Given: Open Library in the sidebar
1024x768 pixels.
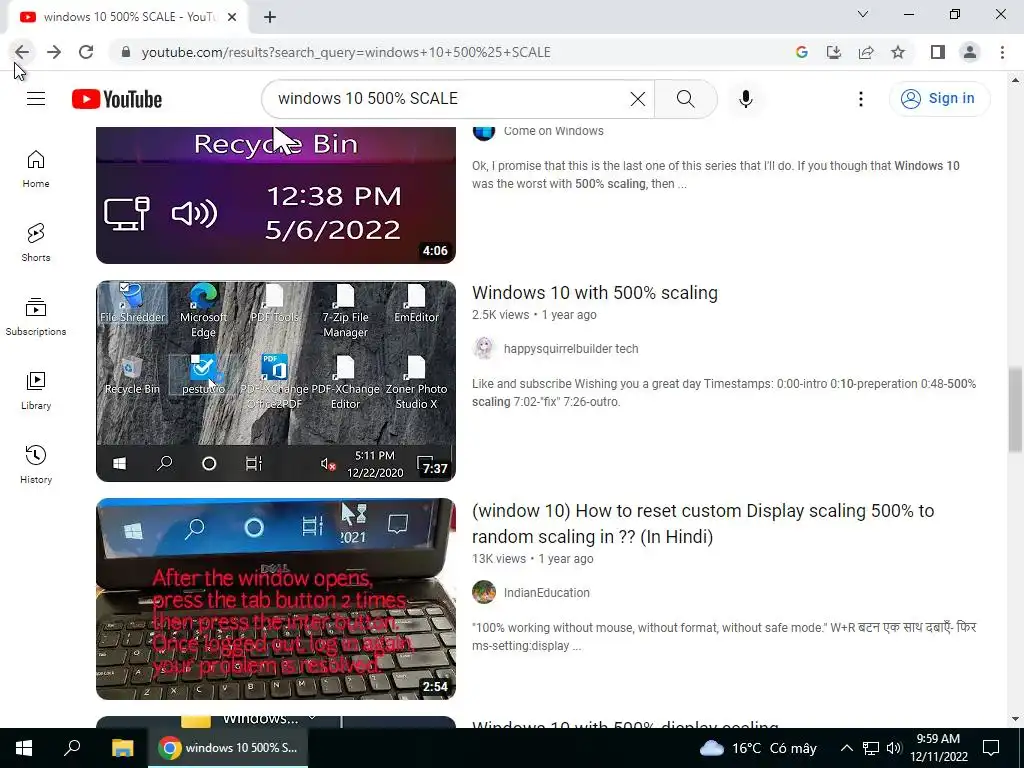Looking at the screenshot, I should tap(36, 391).
